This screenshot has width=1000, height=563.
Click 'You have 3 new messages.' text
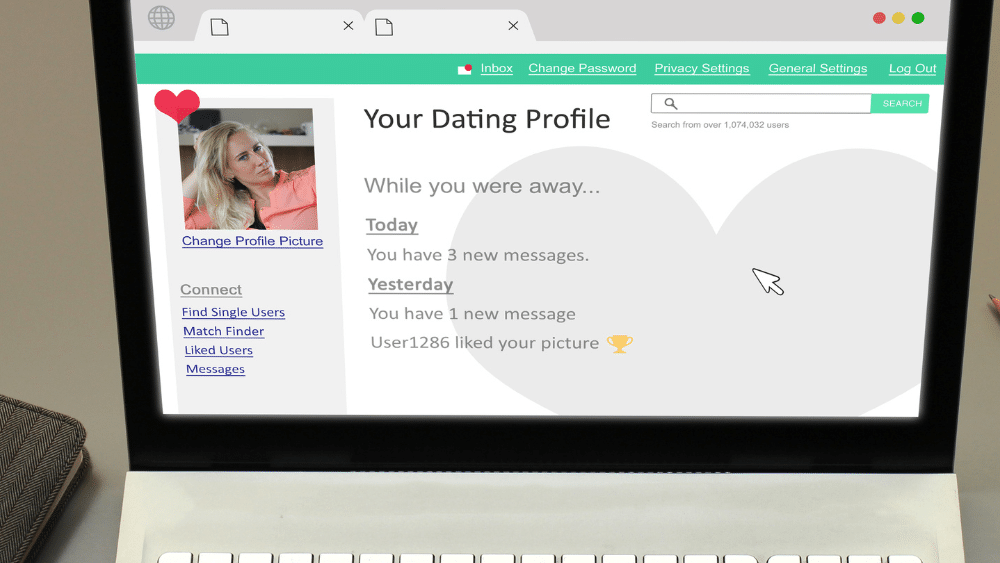coord(478,255)
